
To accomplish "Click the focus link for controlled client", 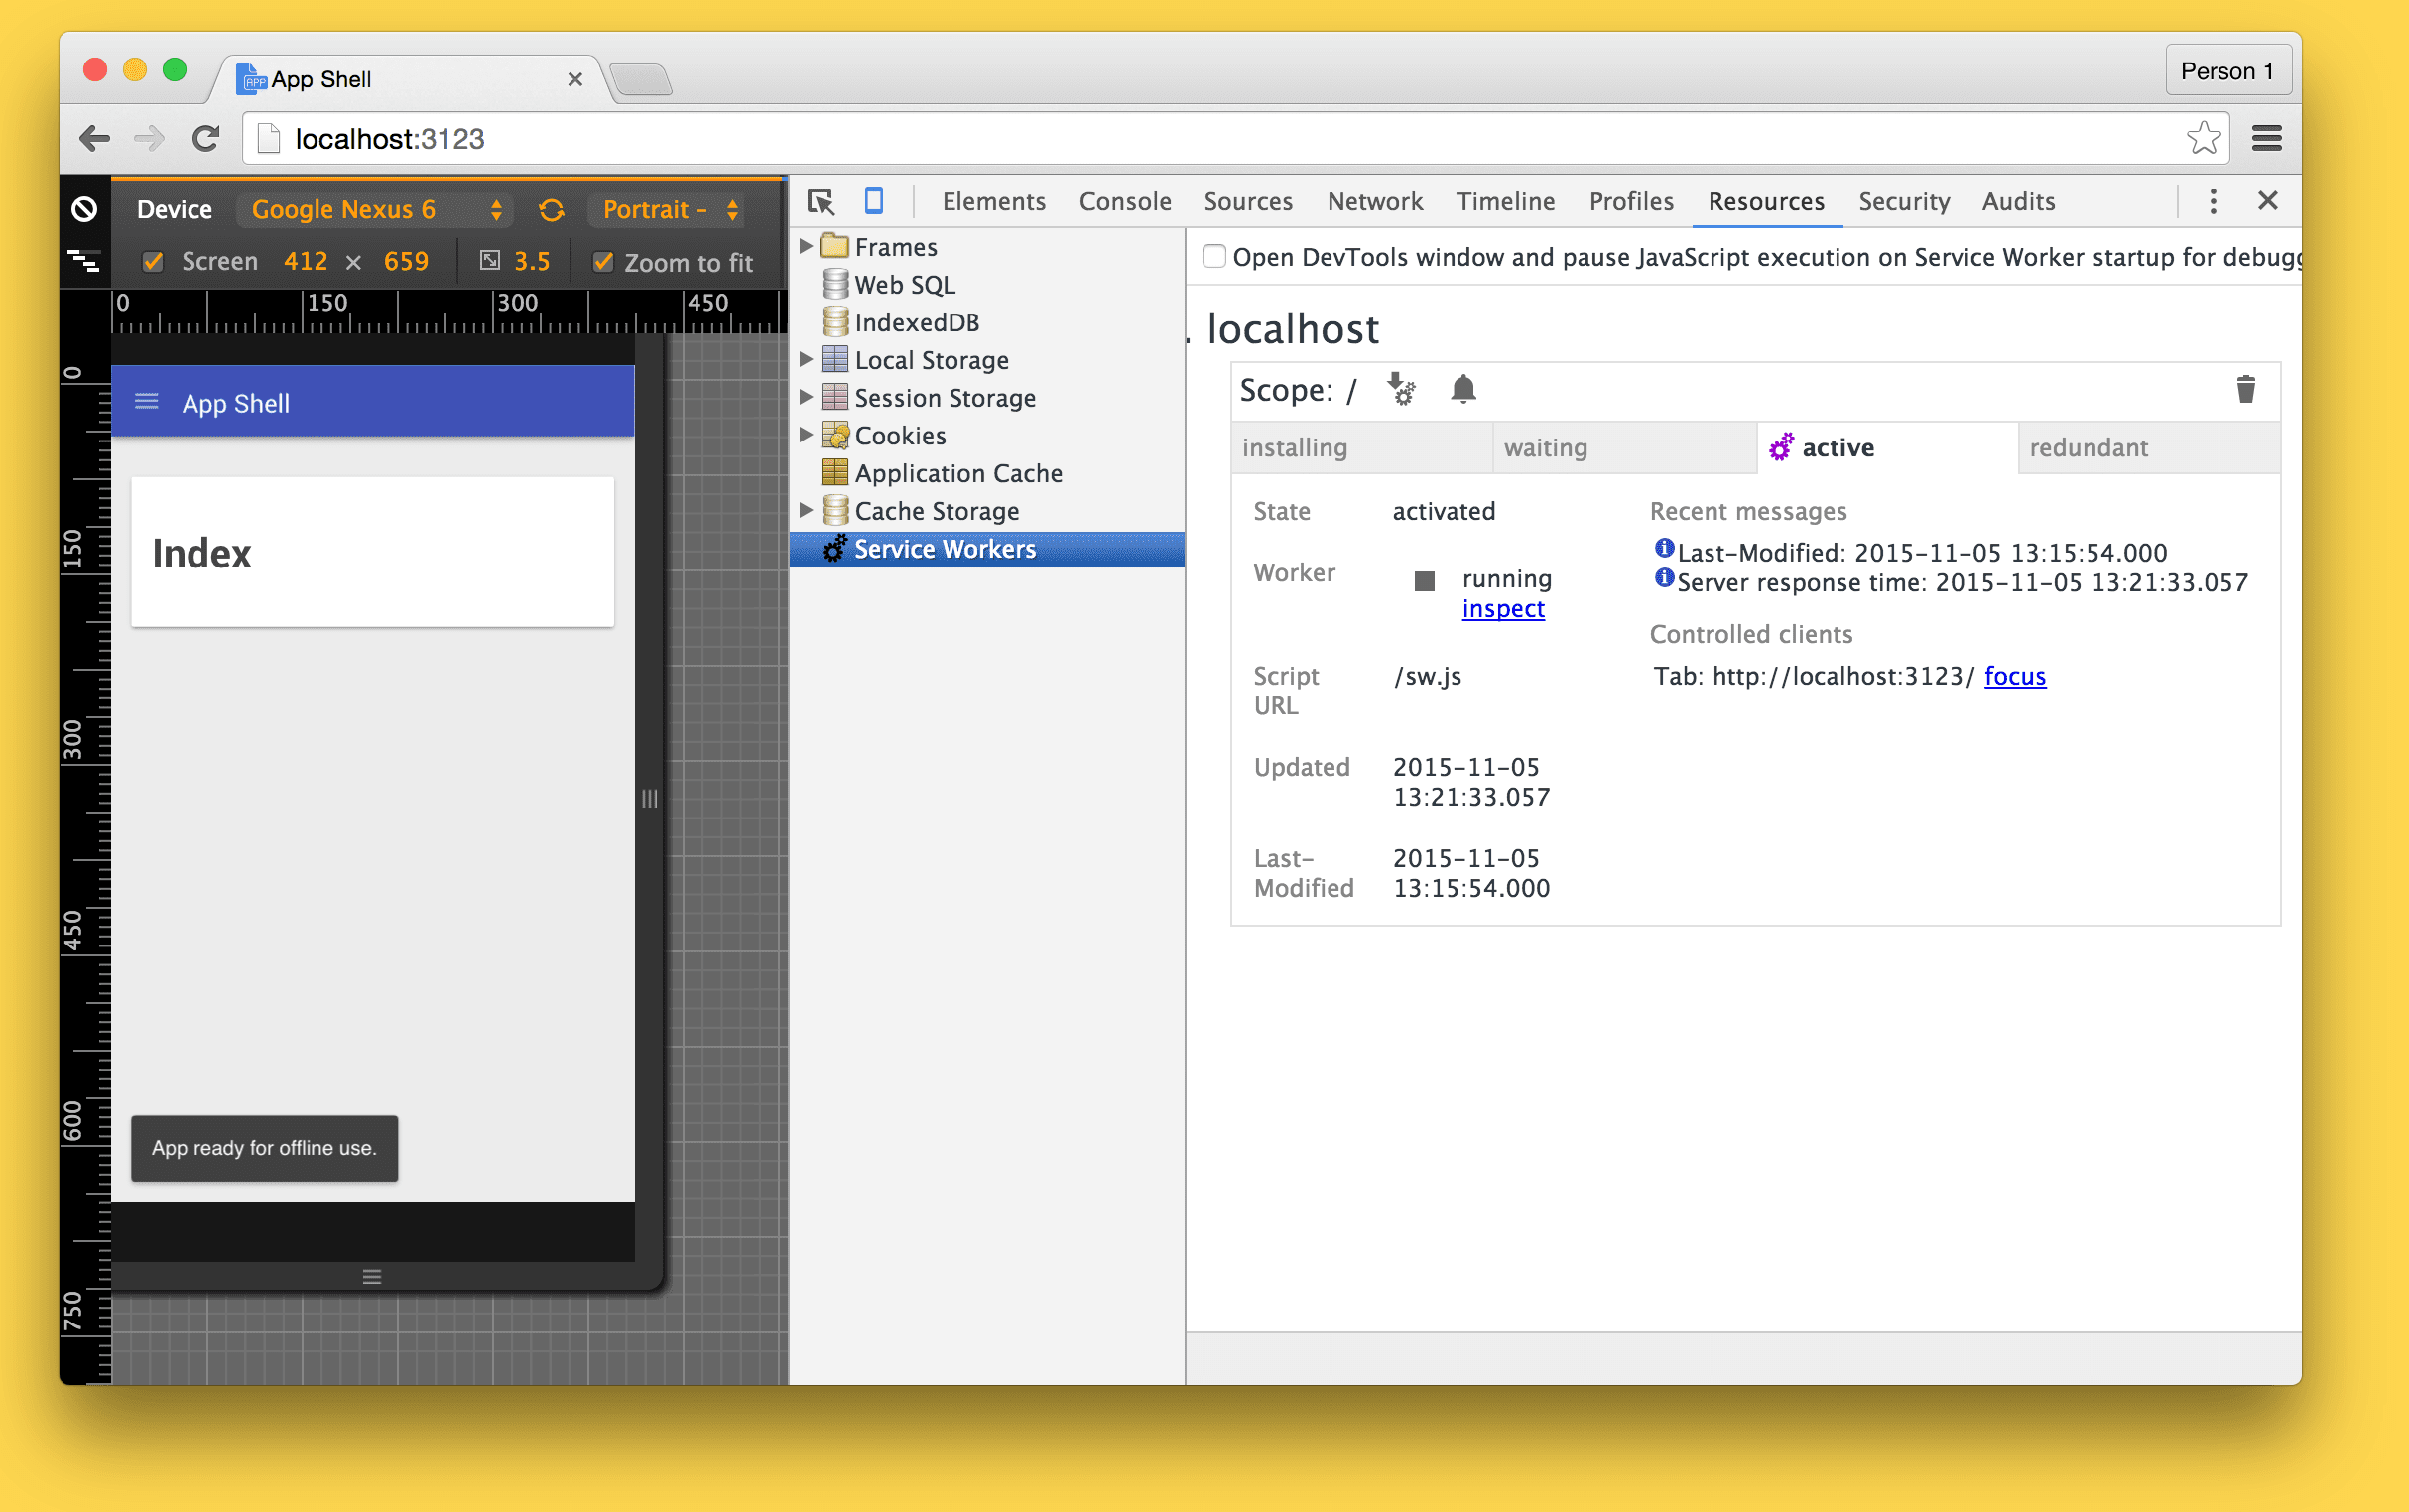I will point(2013,676).
